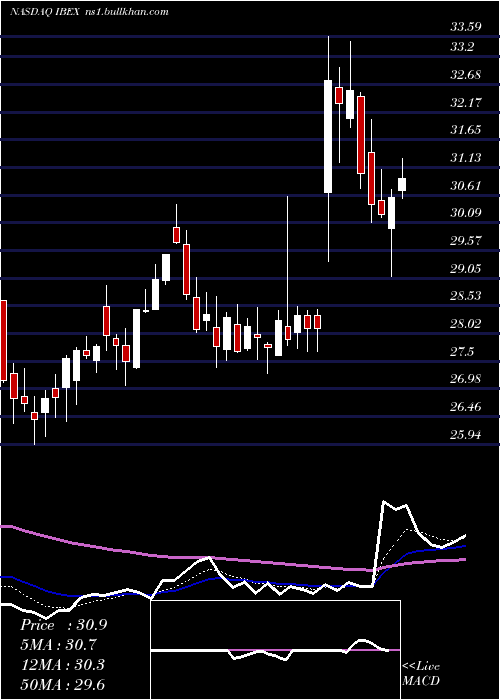Click the 33.59 price axis label
The image size is (500, 700).
[x=466, y=27]
